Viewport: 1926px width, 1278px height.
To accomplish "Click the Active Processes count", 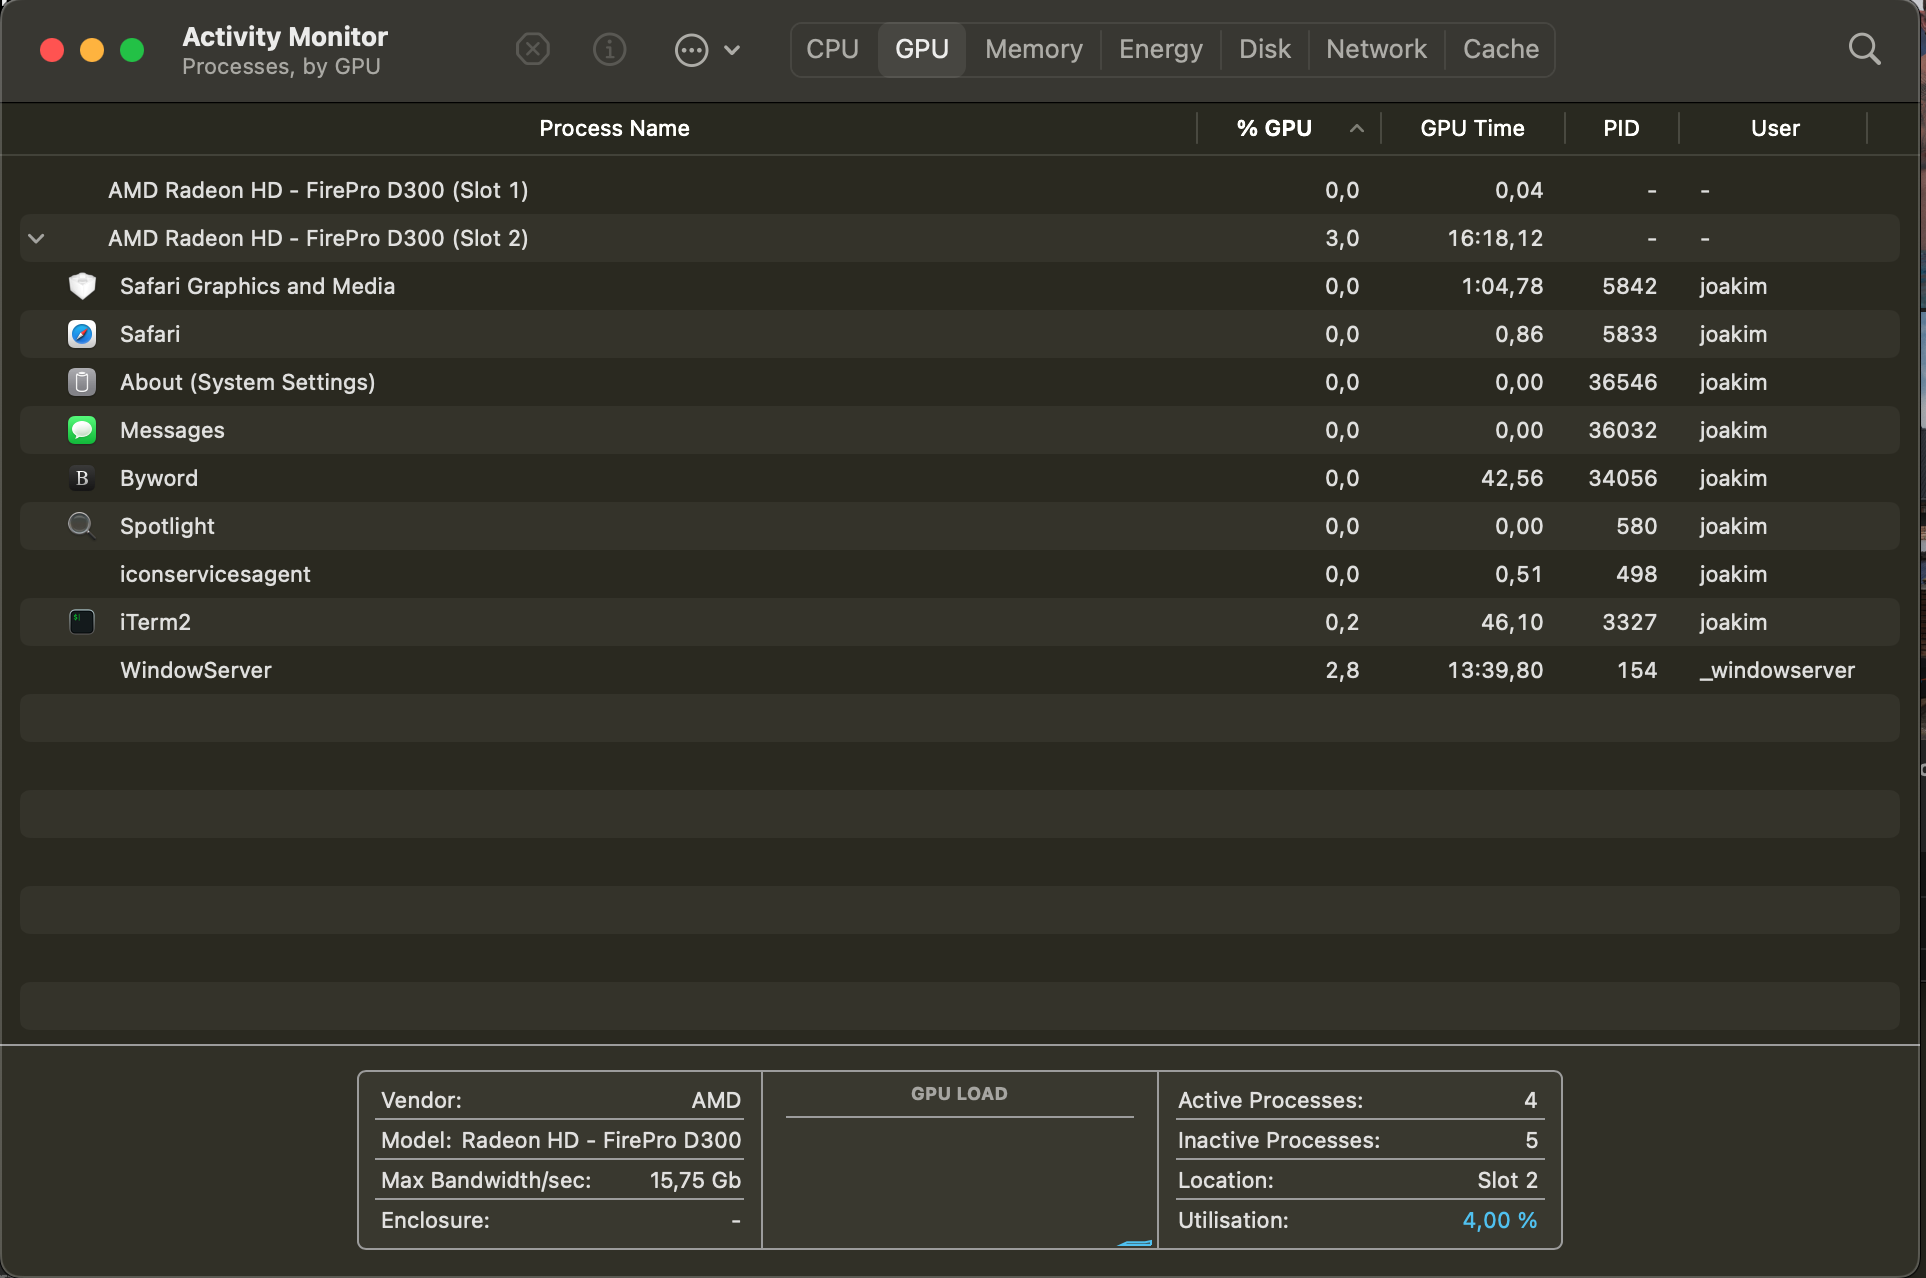I will (1530, 1100).
